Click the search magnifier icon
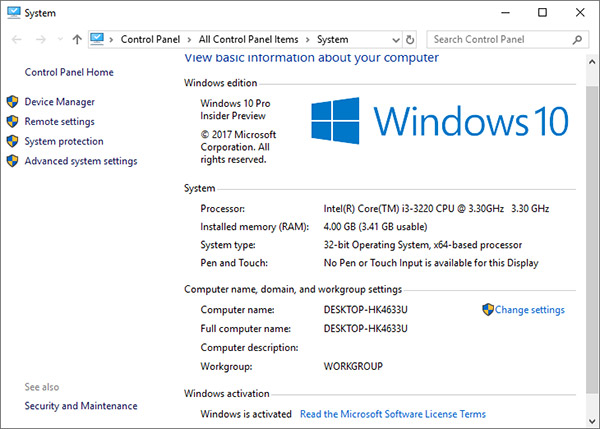This screenshot has height=429, width=600. pos(577,39)
